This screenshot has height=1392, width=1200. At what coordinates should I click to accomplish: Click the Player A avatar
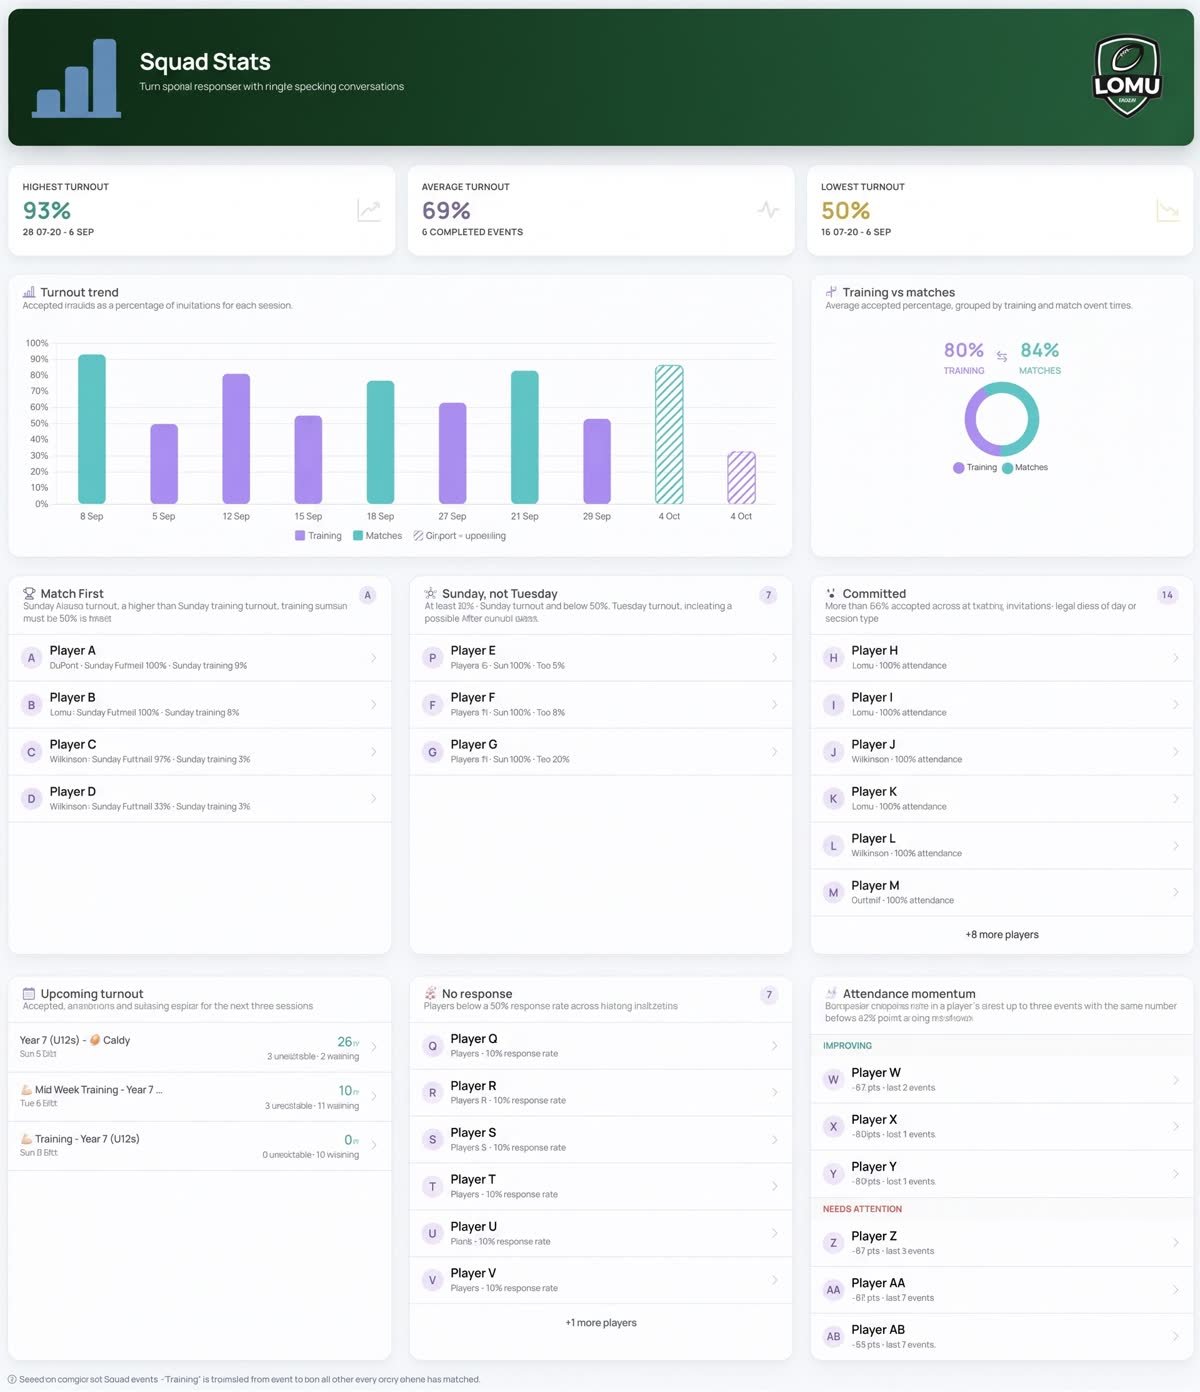click(31, 658)
